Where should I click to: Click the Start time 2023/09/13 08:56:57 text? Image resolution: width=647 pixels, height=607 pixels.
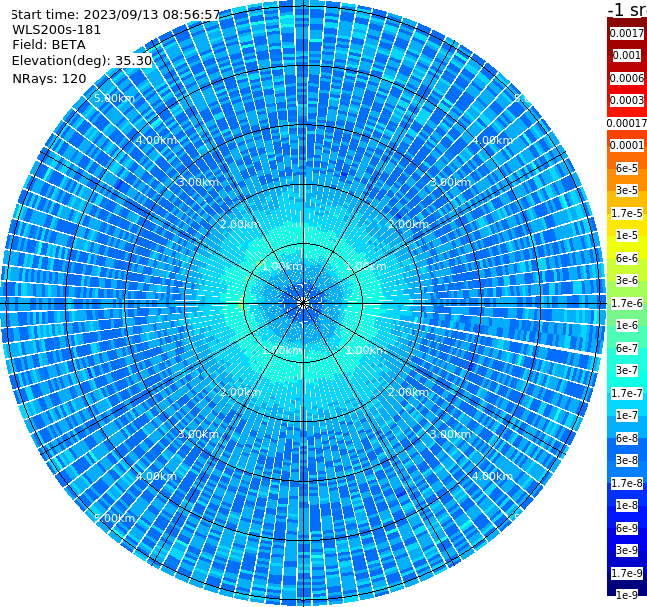coord(115,15)
